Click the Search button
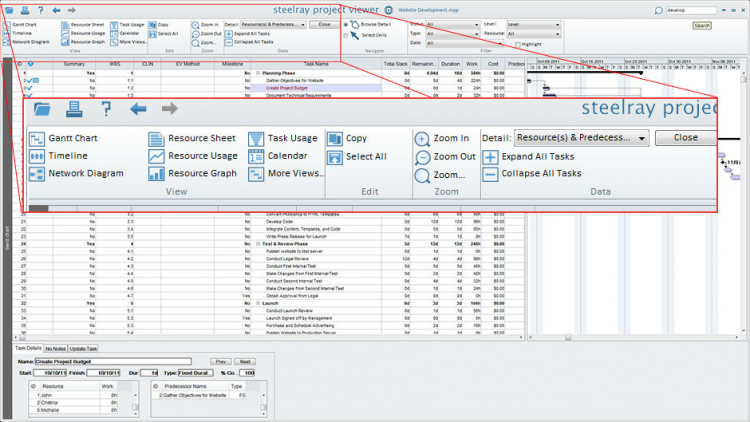750x422 pixels. click(x=702, y=26)
